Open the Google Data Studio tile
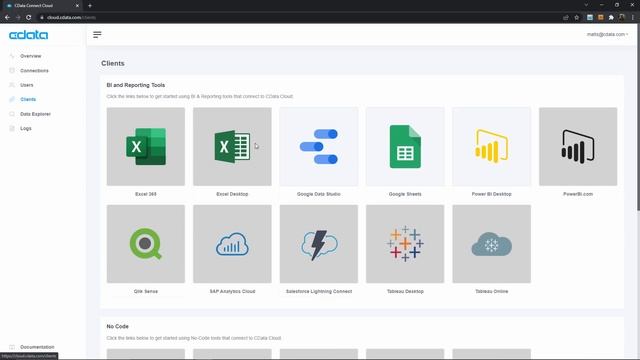This screenshot has width=640, height=360. point(319,147)
